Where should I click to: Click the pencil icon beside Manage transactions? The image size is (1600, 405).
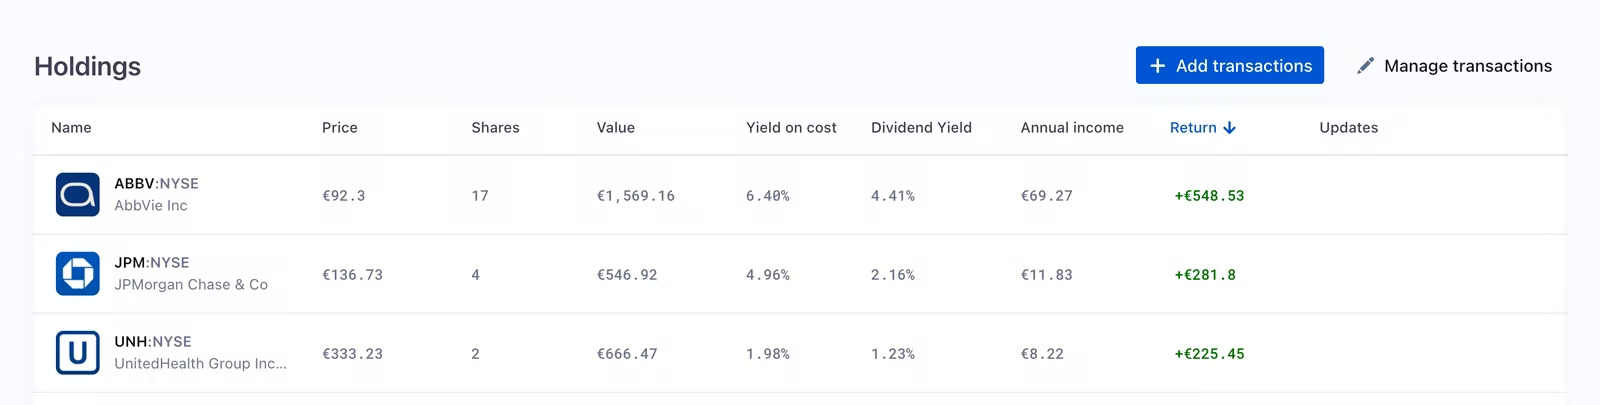click(x=1365, y=66)
